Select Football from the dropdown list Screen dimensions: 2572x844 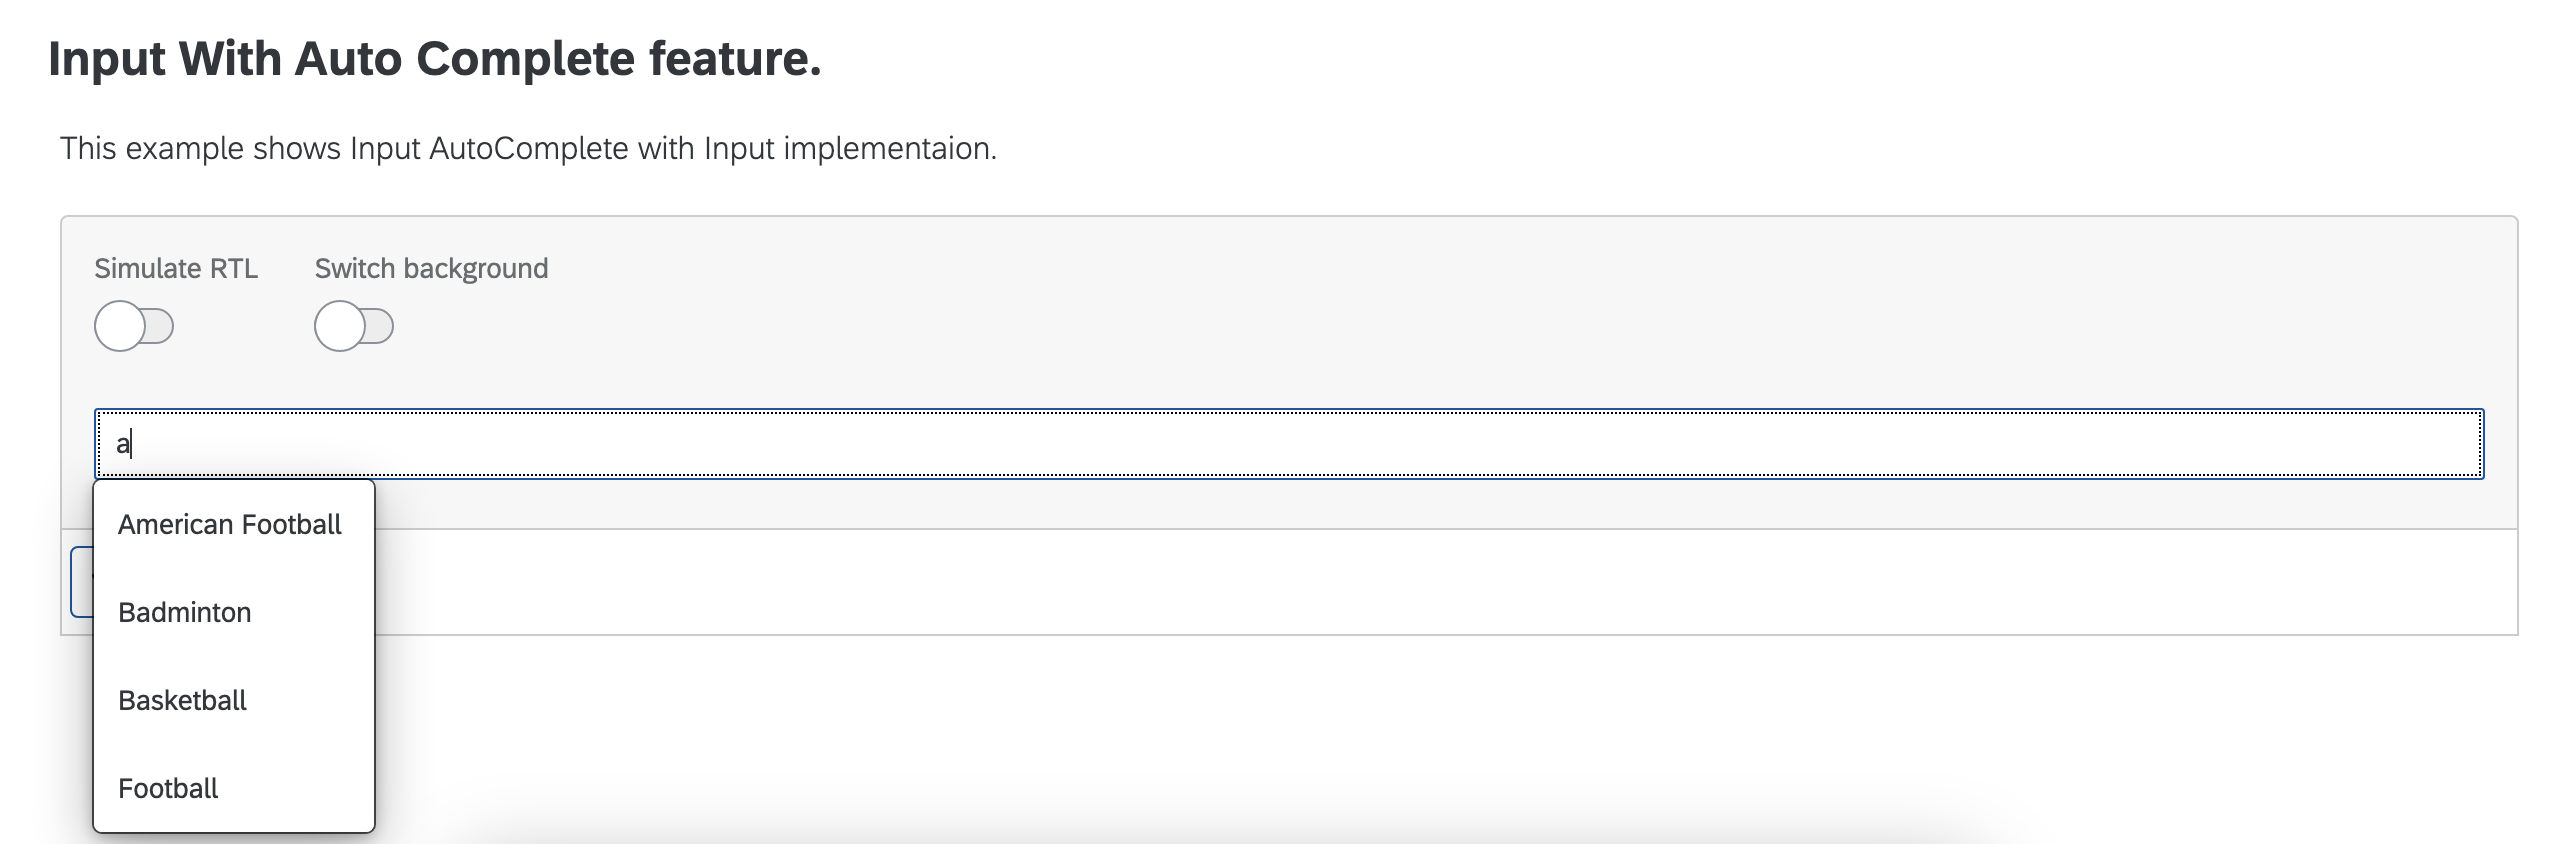(168, 788)
